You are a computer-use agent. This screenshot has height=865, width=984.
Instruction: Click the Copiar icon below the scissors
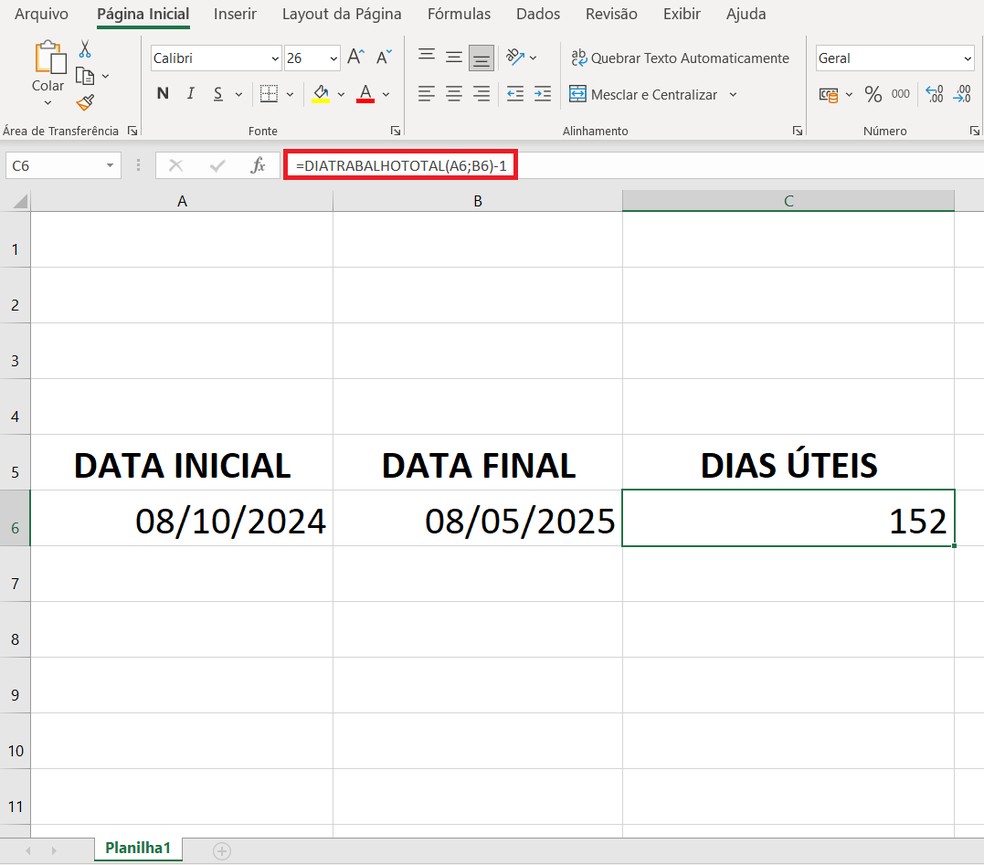click(86, 75)
